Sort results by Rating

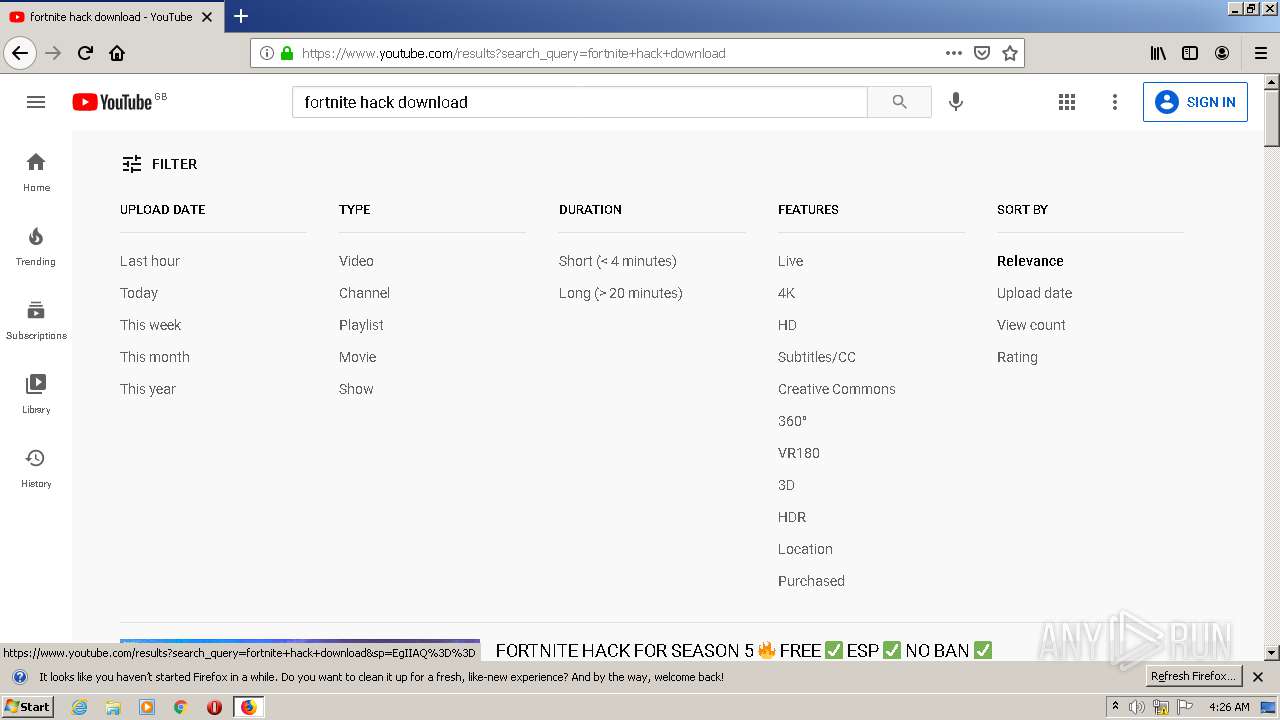click(1017, 357)
